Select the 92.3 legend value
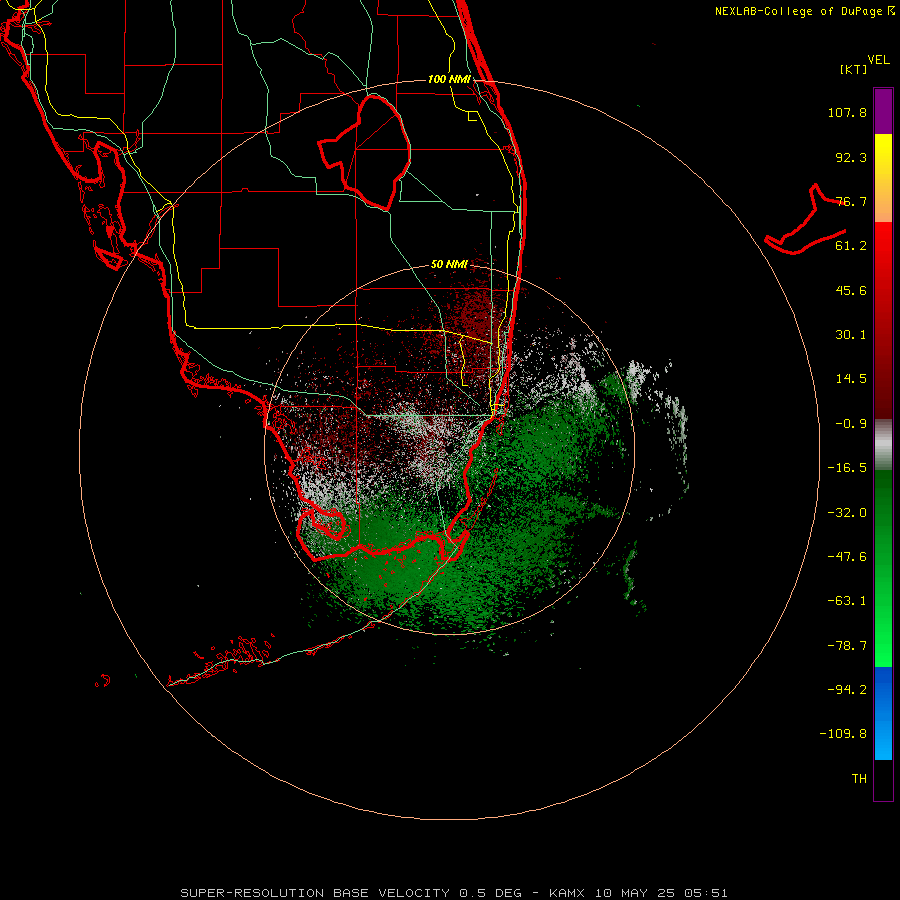The width and height of the screenshot is (900, 900). (851, 157)
